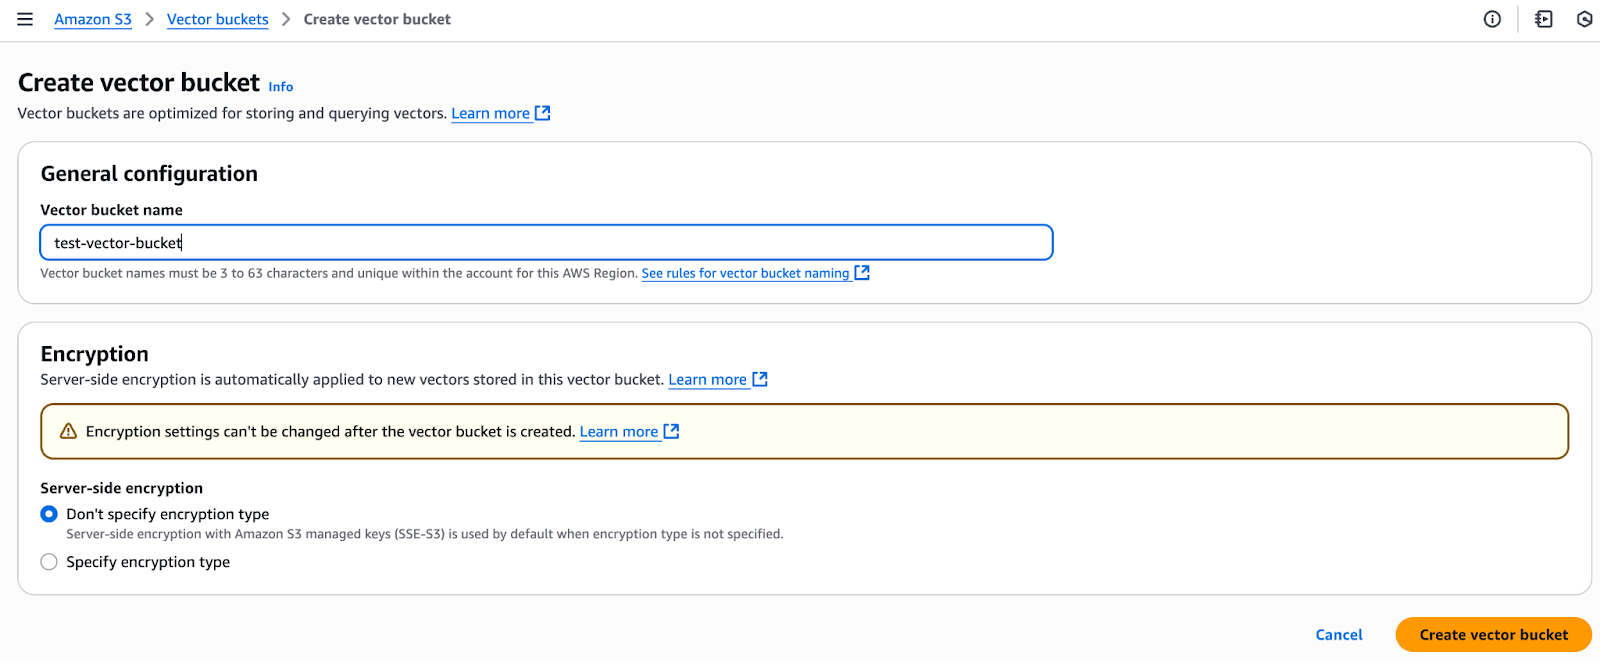
Task: Click external link icon after bucket naming rules
Action: point(862,272)
